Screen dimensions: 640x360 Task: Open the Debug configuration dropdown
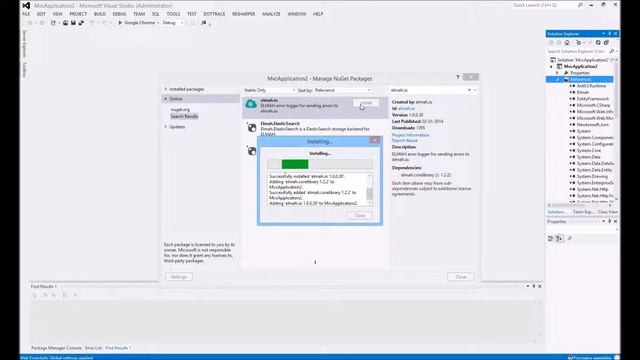click(173, 23)
